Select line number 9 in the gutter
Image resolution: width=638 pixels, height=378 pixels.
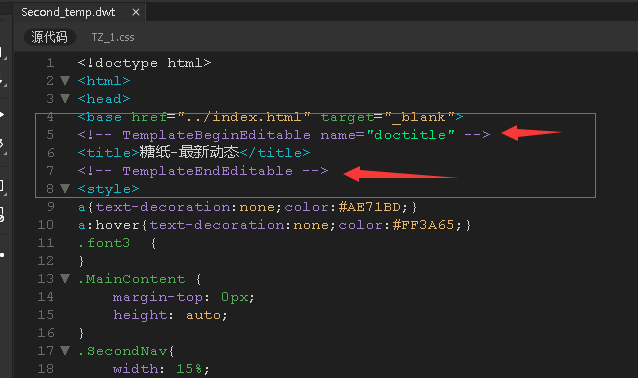click(50, 207)
